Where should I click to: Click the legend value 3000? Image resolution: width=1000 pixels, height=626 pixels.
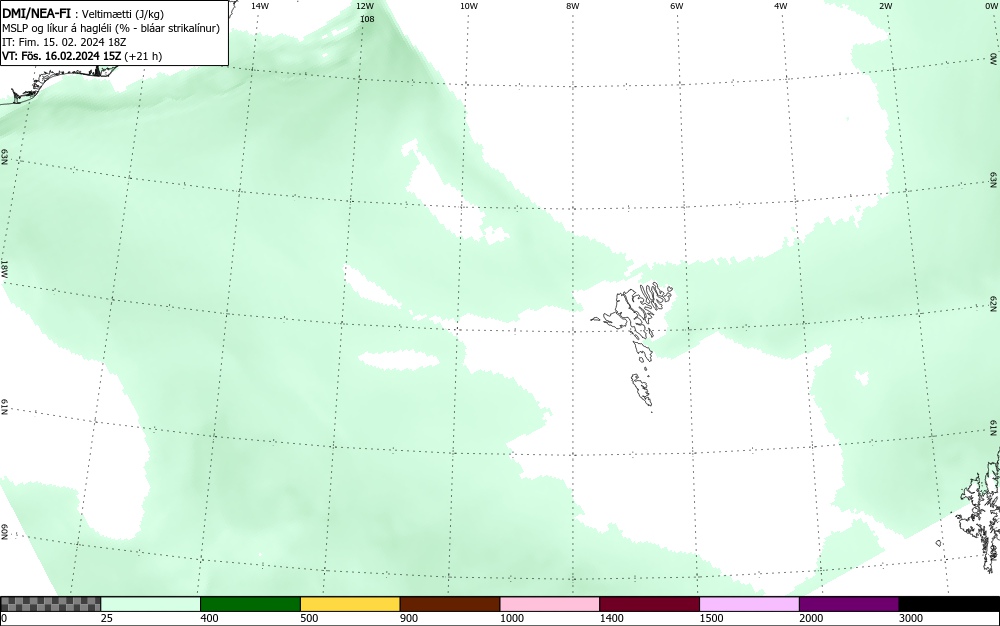(911, 618)
